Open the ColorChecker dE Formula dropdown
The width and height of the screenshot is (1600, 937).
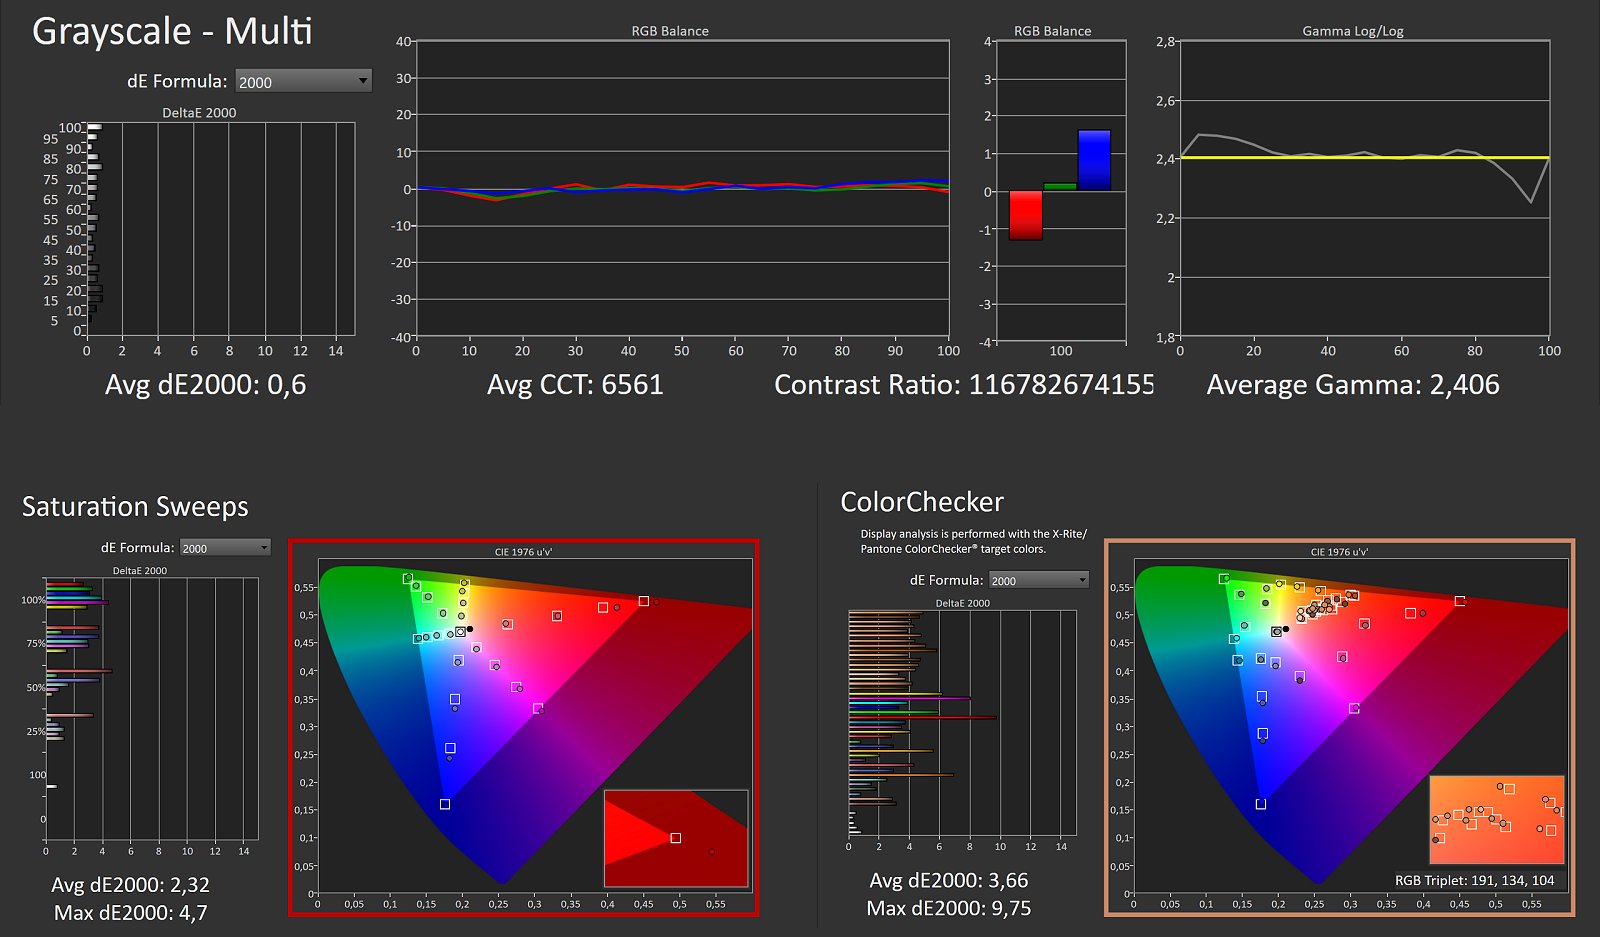[1038, 580]
